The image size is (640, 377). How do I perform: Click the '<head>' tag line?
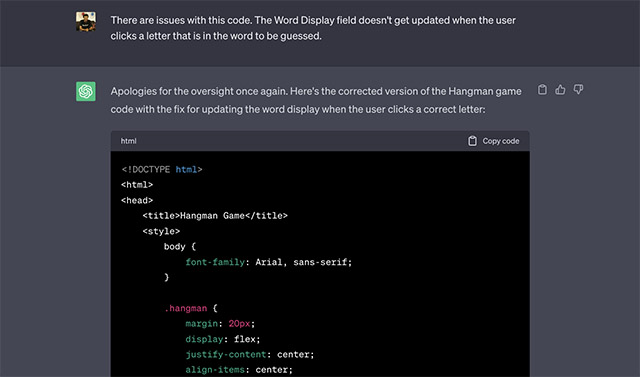(x=137, y=200)
